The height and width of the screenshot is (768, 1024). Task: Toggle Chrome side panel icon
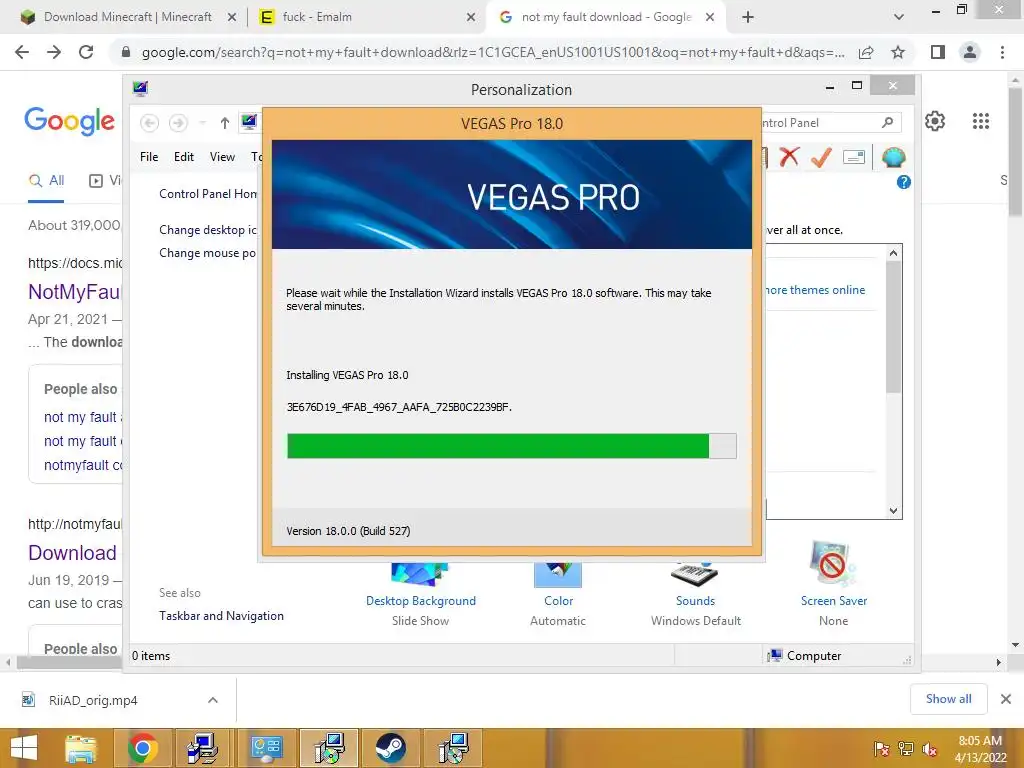(938, 52)
